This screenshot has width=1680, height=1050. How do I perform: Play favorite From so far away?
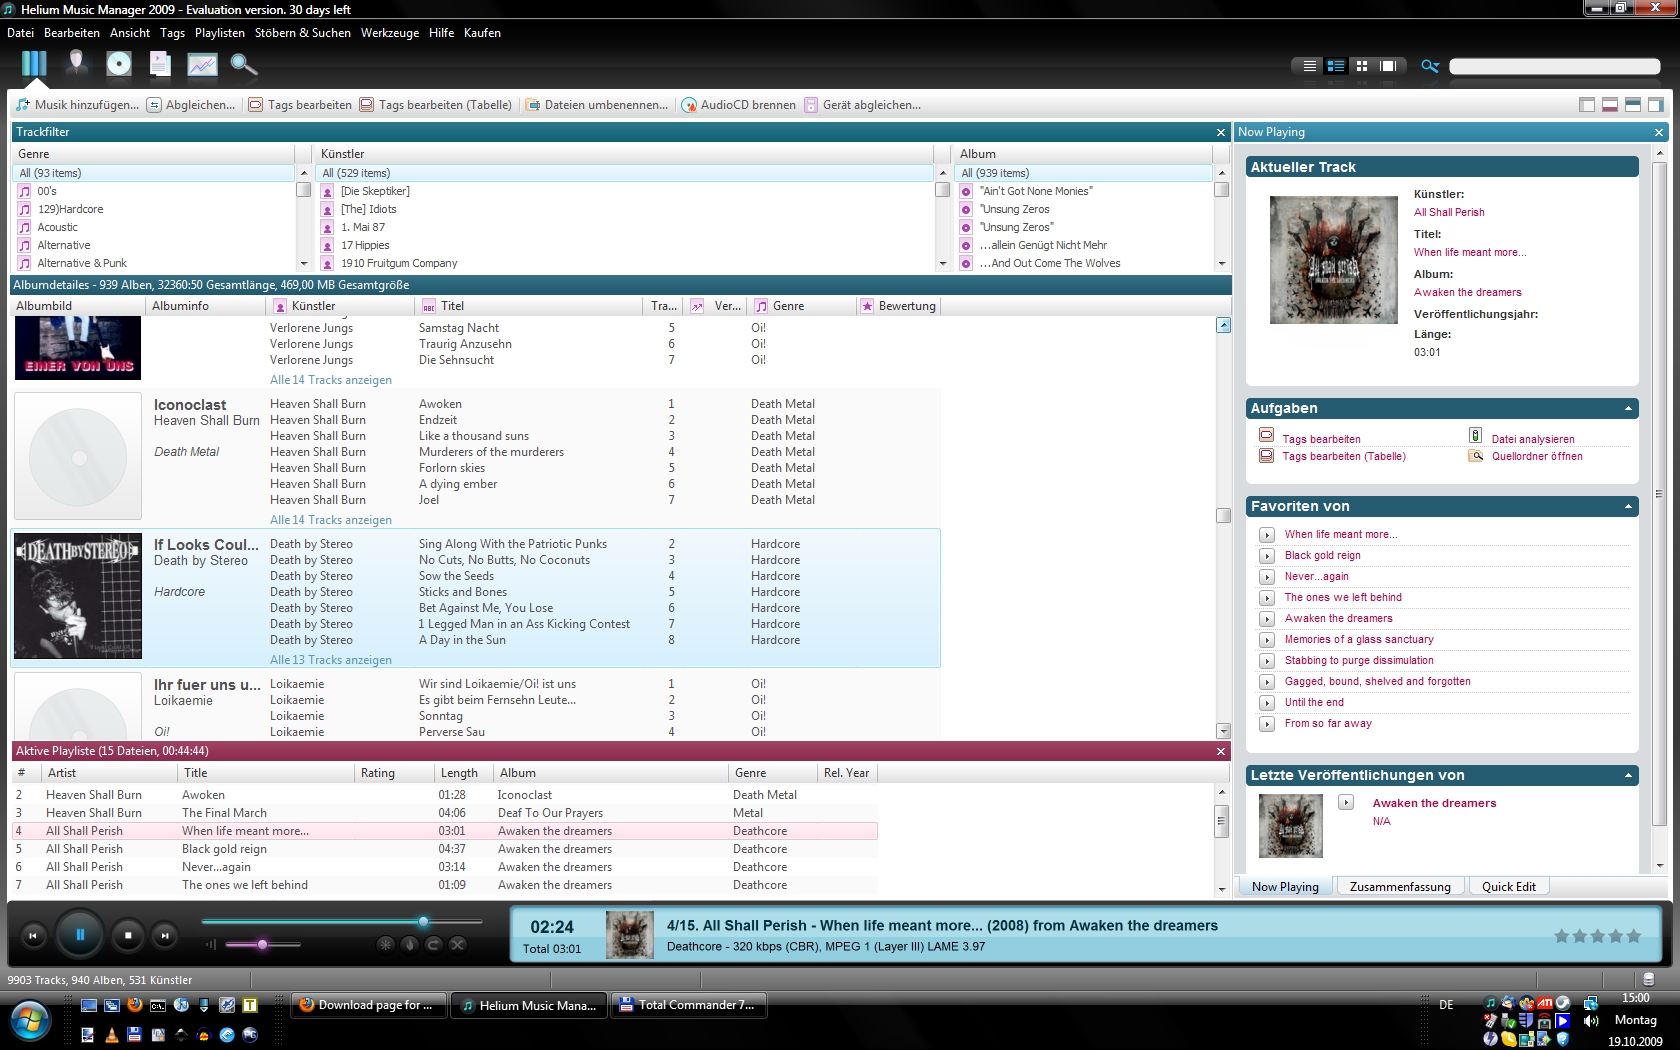point(1266,724)
